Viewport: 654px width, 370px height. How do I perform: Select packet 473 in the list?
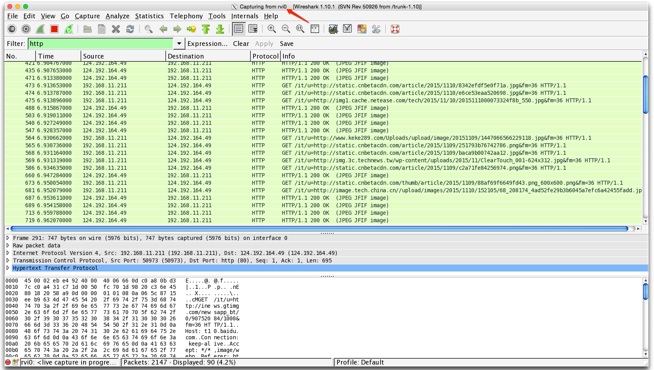coord(324,85)
